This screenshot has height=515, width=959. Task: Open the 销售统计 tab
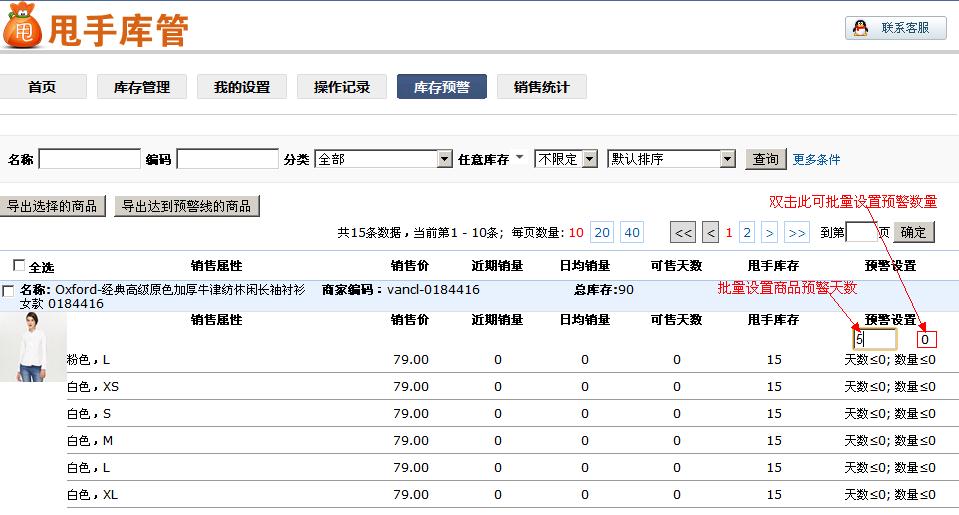point(542,87)
